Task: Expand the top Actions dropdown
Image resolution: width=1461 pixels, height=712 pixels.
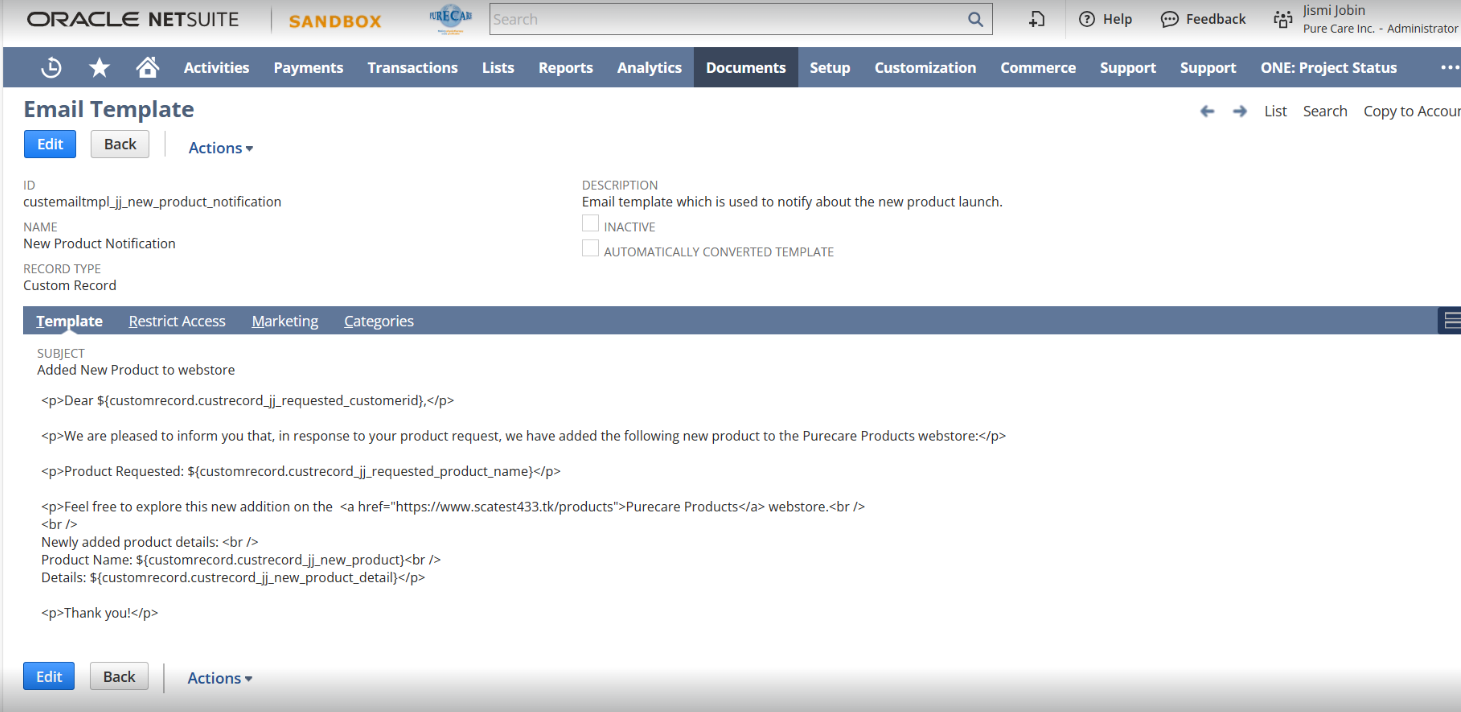Action: click(x=220, y=148)
